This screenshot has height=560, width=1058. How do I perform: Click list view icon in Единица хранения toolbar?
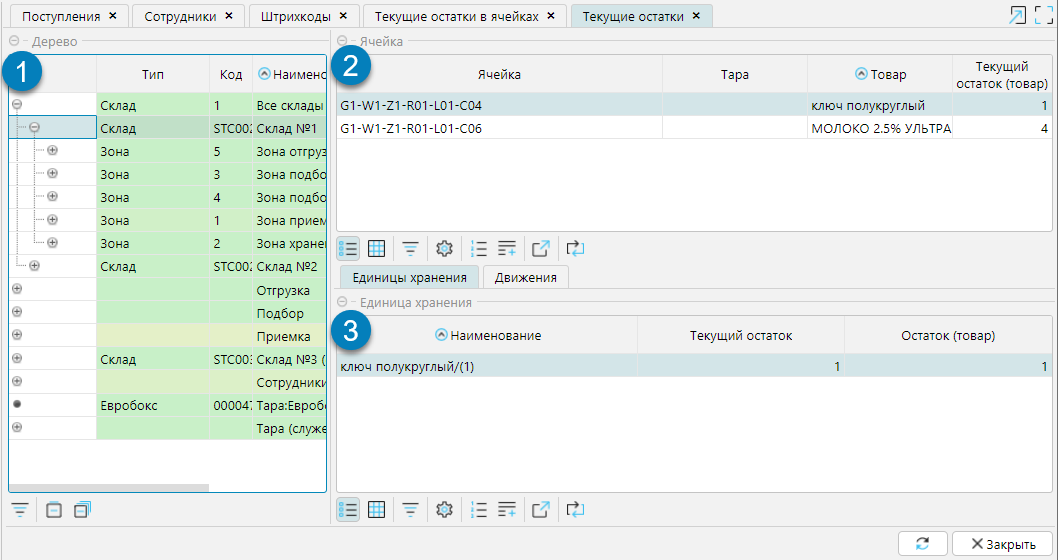348,510
